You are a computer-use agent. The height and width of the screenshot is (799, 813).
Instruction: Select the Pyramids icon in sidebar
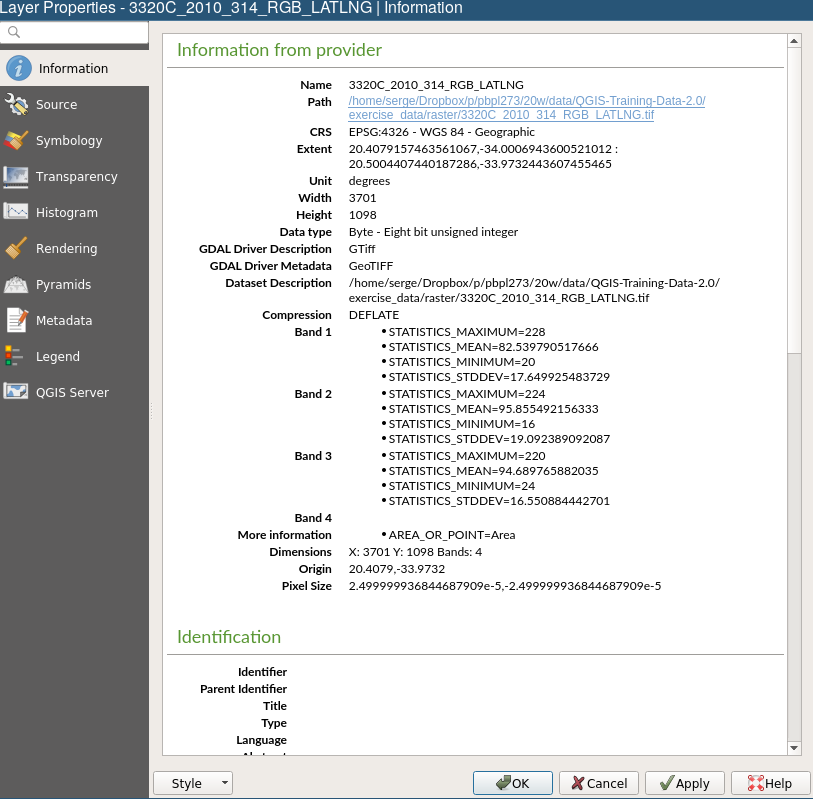point(17,285)
